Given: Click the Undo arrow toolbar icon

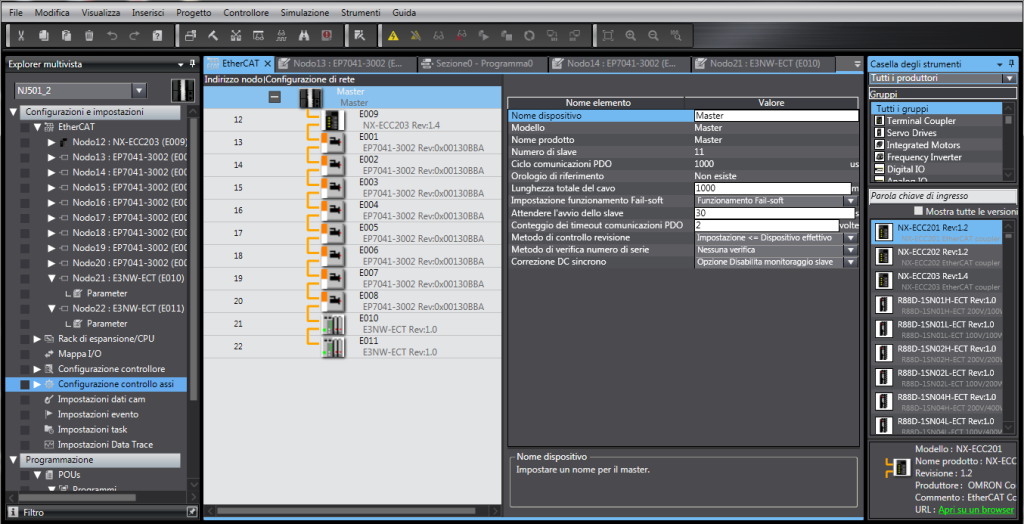Looking at the screenshot, I should coord(112,36).
